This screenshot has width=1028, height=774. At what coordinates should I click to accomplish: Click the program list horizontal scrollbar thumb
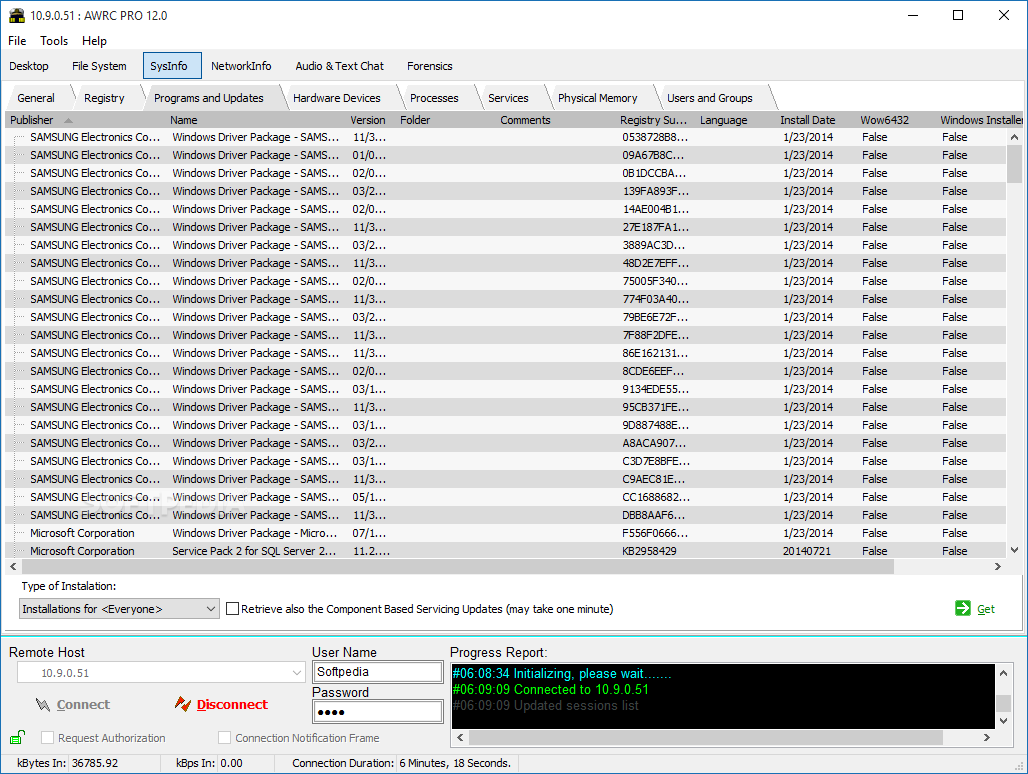458,566
